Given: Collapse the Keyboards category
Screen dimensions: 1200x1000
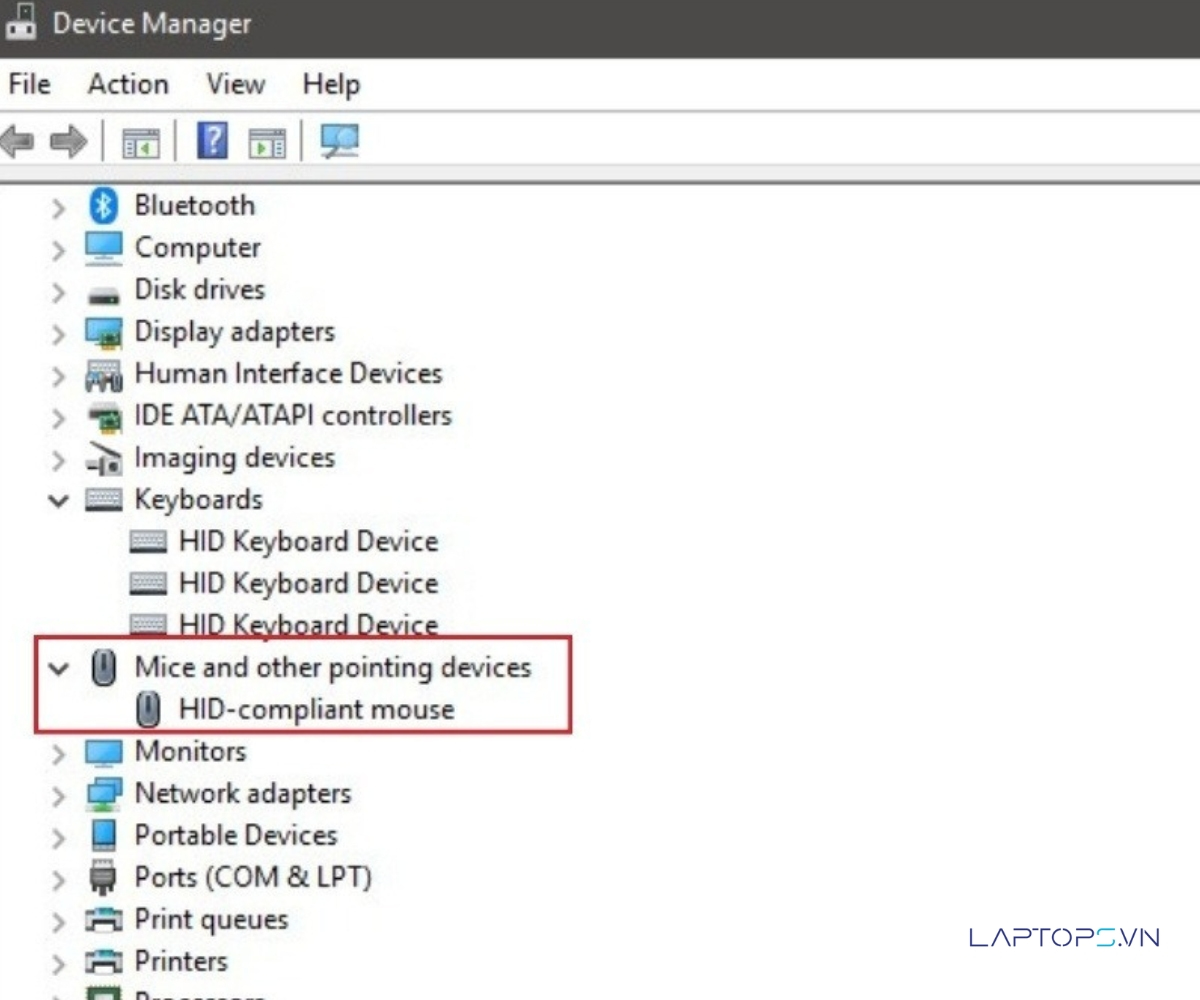Looking at the screenshot, I should click(x=59, y=500).
